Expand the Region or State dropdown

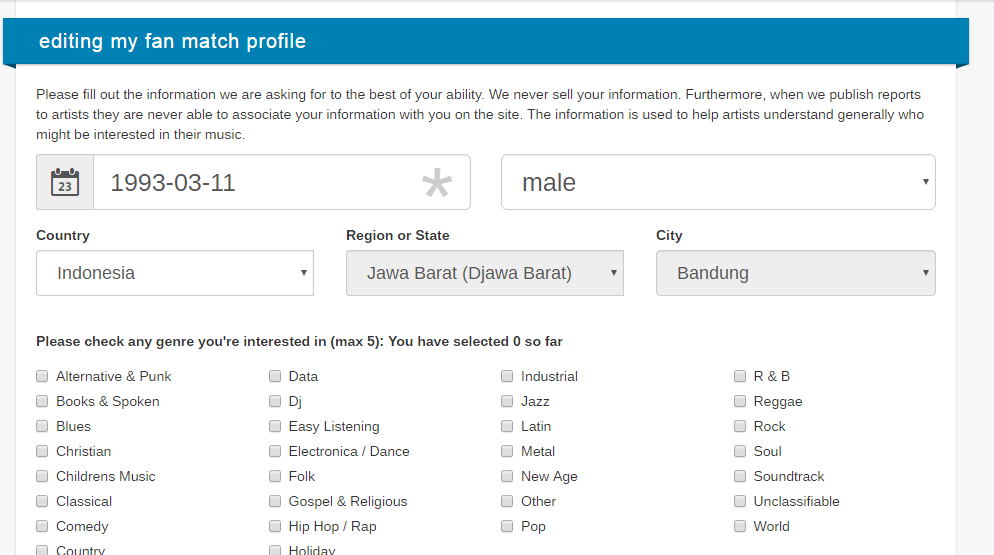(485, 273)
